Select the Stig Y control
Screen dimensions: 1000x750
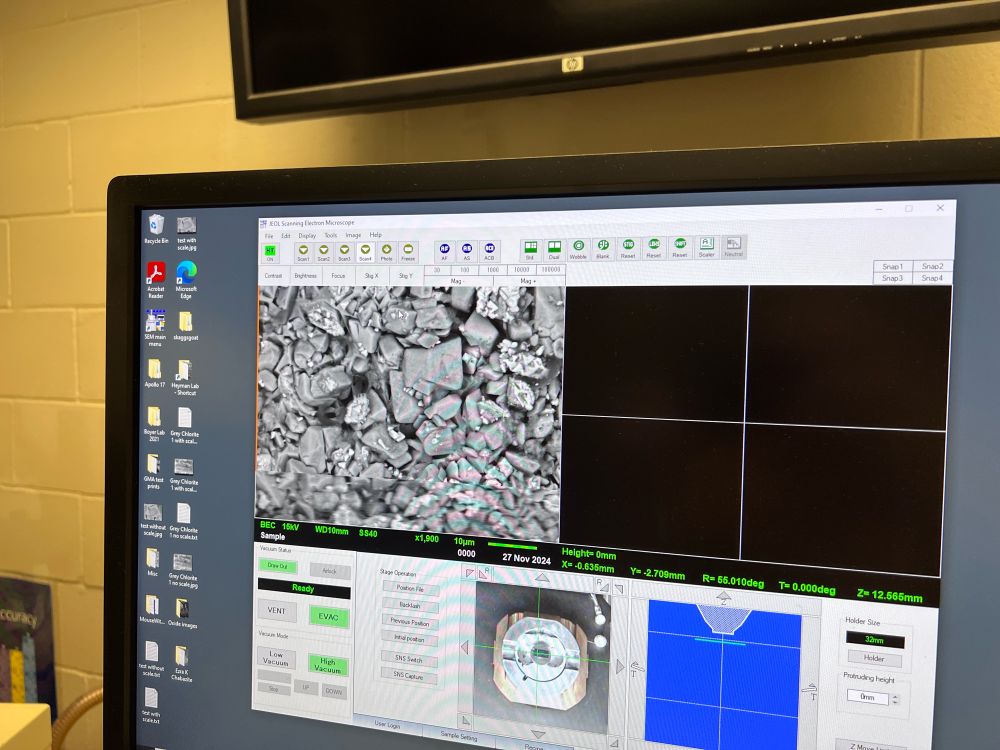pos(406,276)
